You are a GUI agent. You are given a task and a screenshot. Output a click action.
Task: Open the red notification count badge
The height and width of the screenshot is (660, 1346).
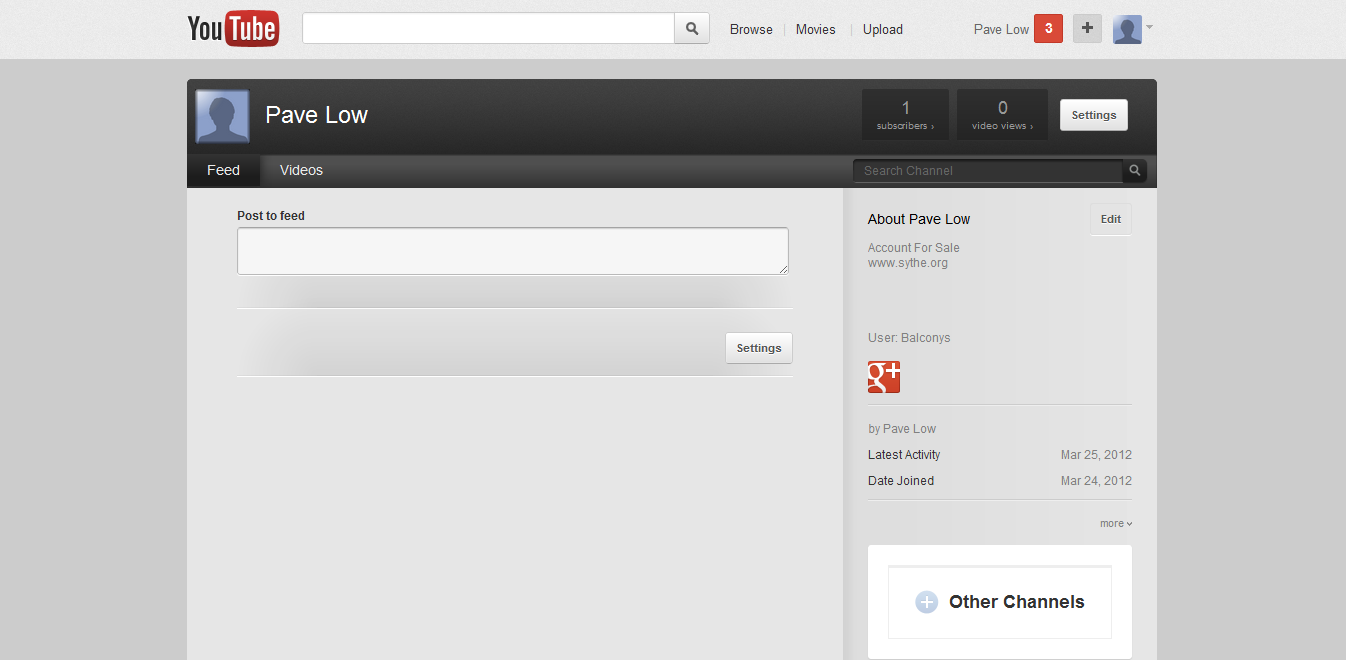click(1048, 29)
